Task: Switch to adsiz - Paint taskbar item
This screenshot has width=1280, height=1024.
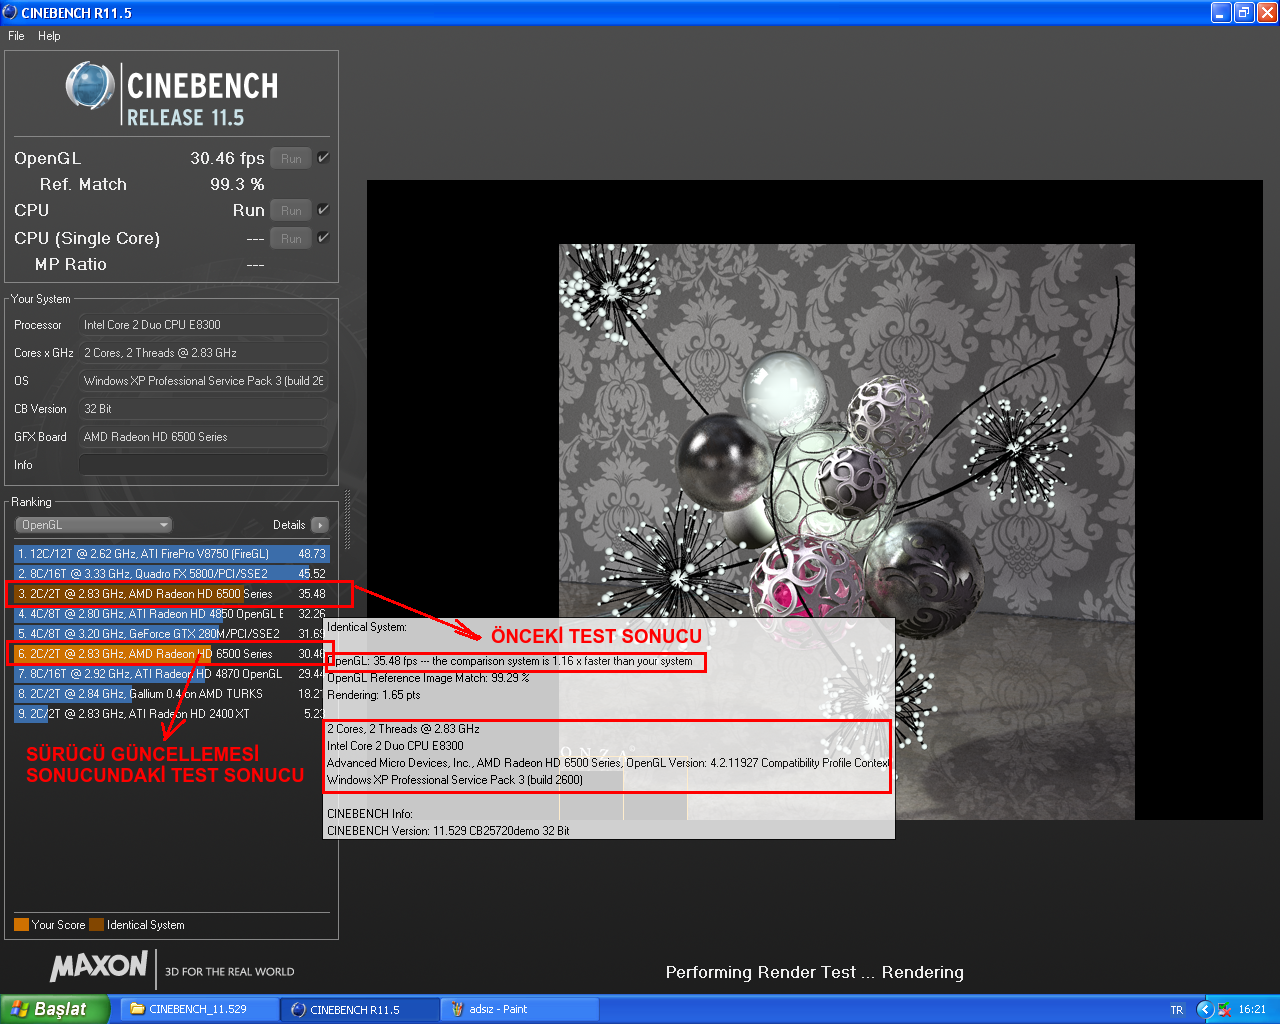Action: pyautogui.click(x=519, y=1009)
